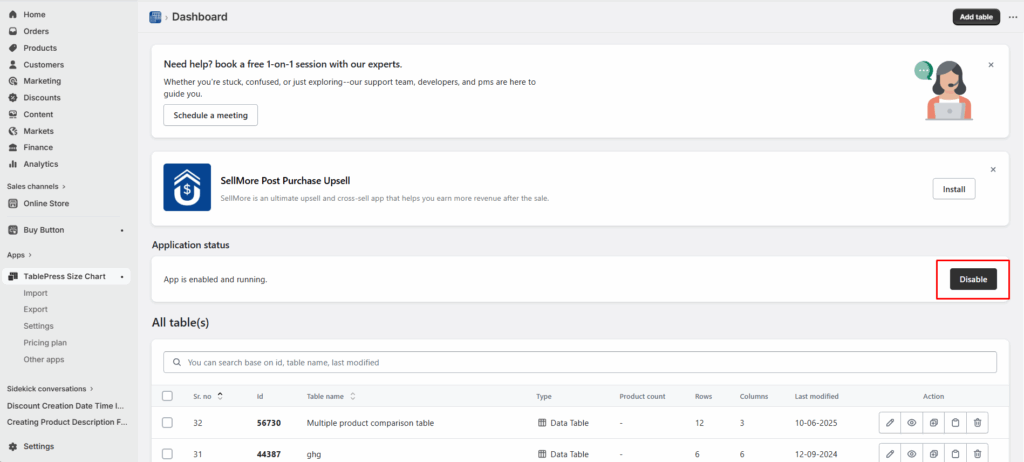Select the checkbox for row 32
This screenshot has width=1024, height=462.
pos(167,423)
